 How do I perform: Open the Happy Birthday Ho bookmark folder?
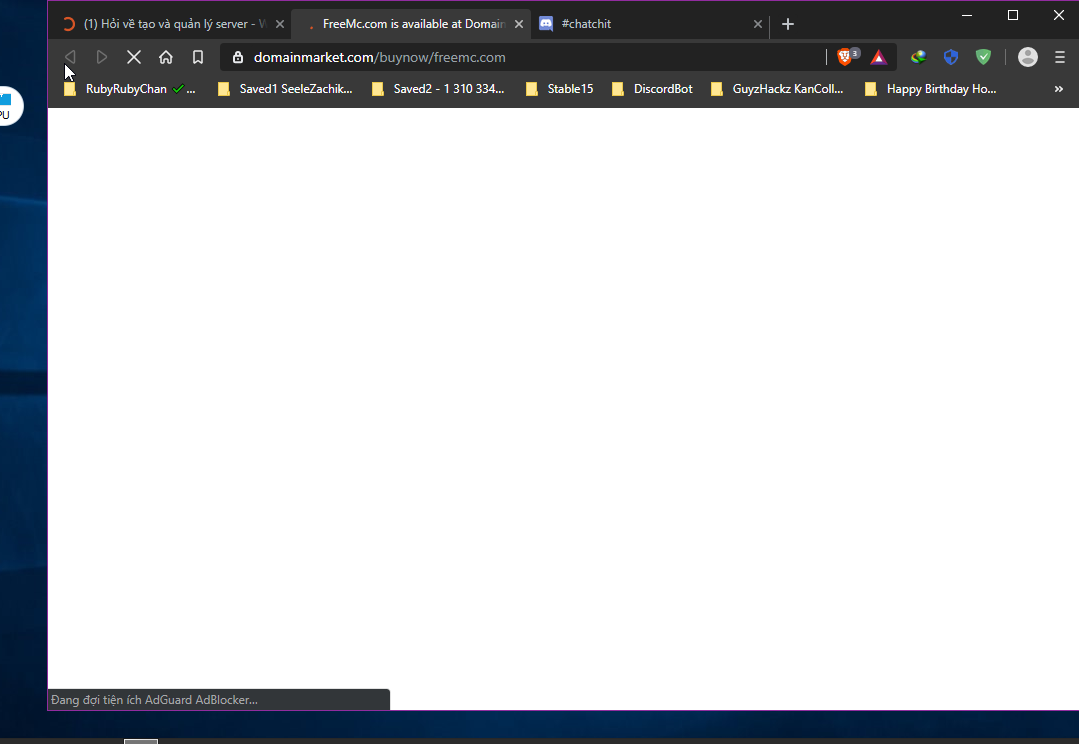pos(931,89)
